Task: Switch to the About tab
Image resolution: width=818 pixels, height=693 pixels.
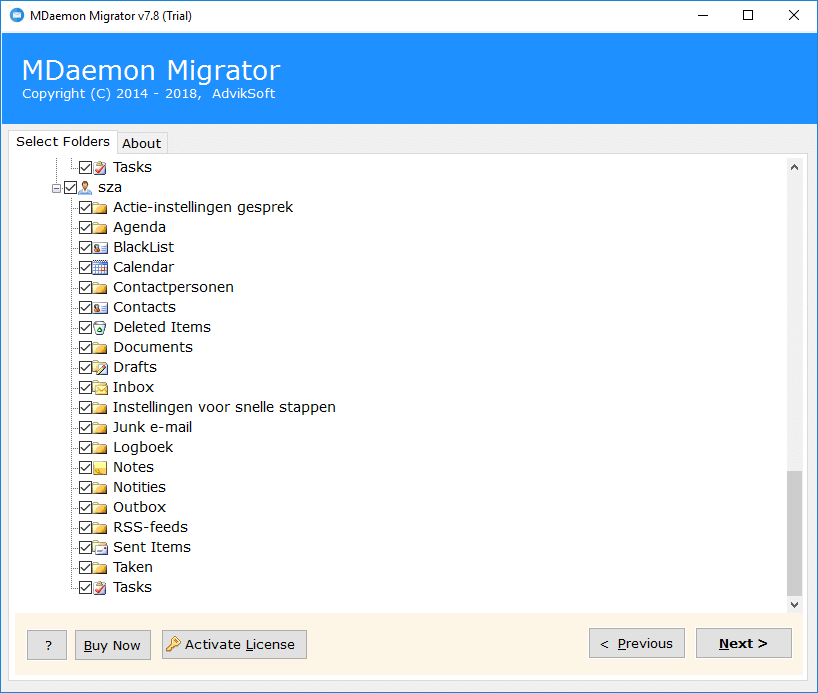Action: 141,142
